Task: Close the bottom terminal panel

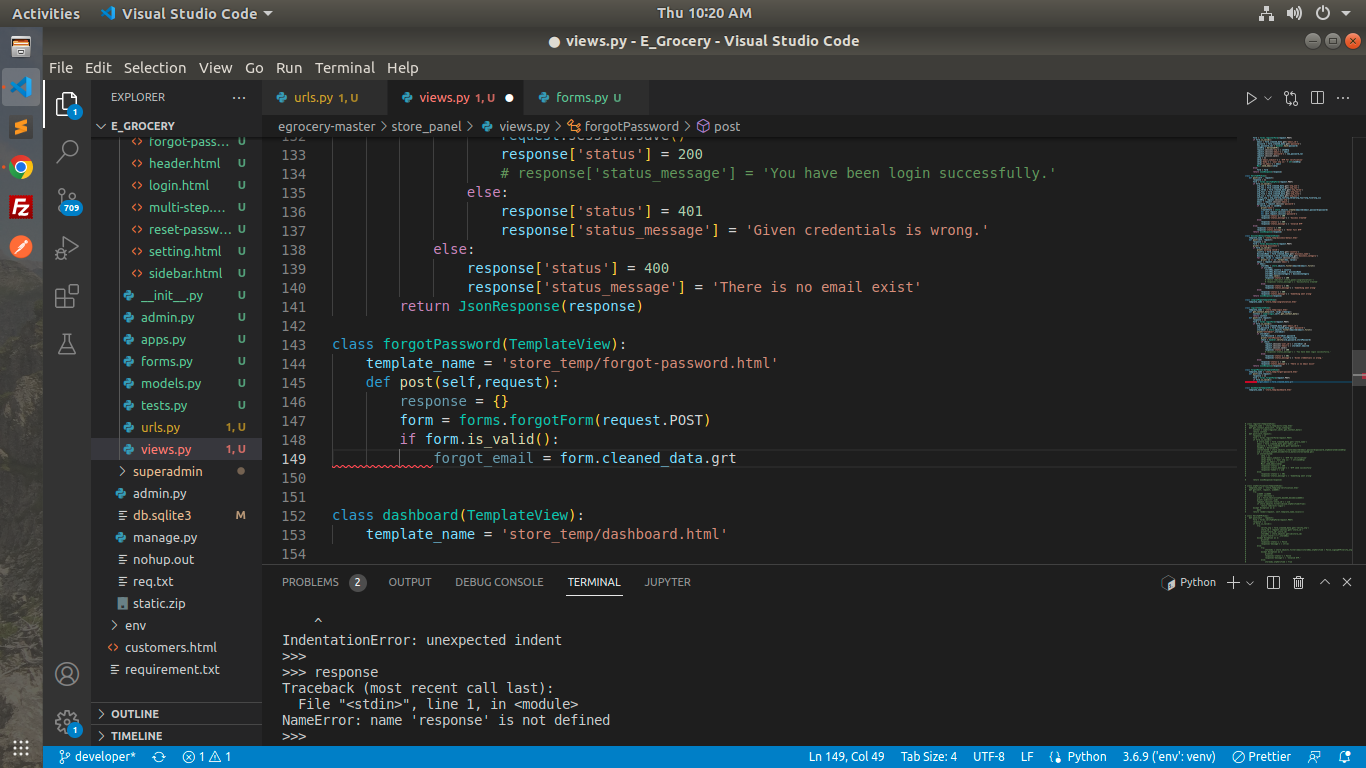Action: tap(1348, 582)
